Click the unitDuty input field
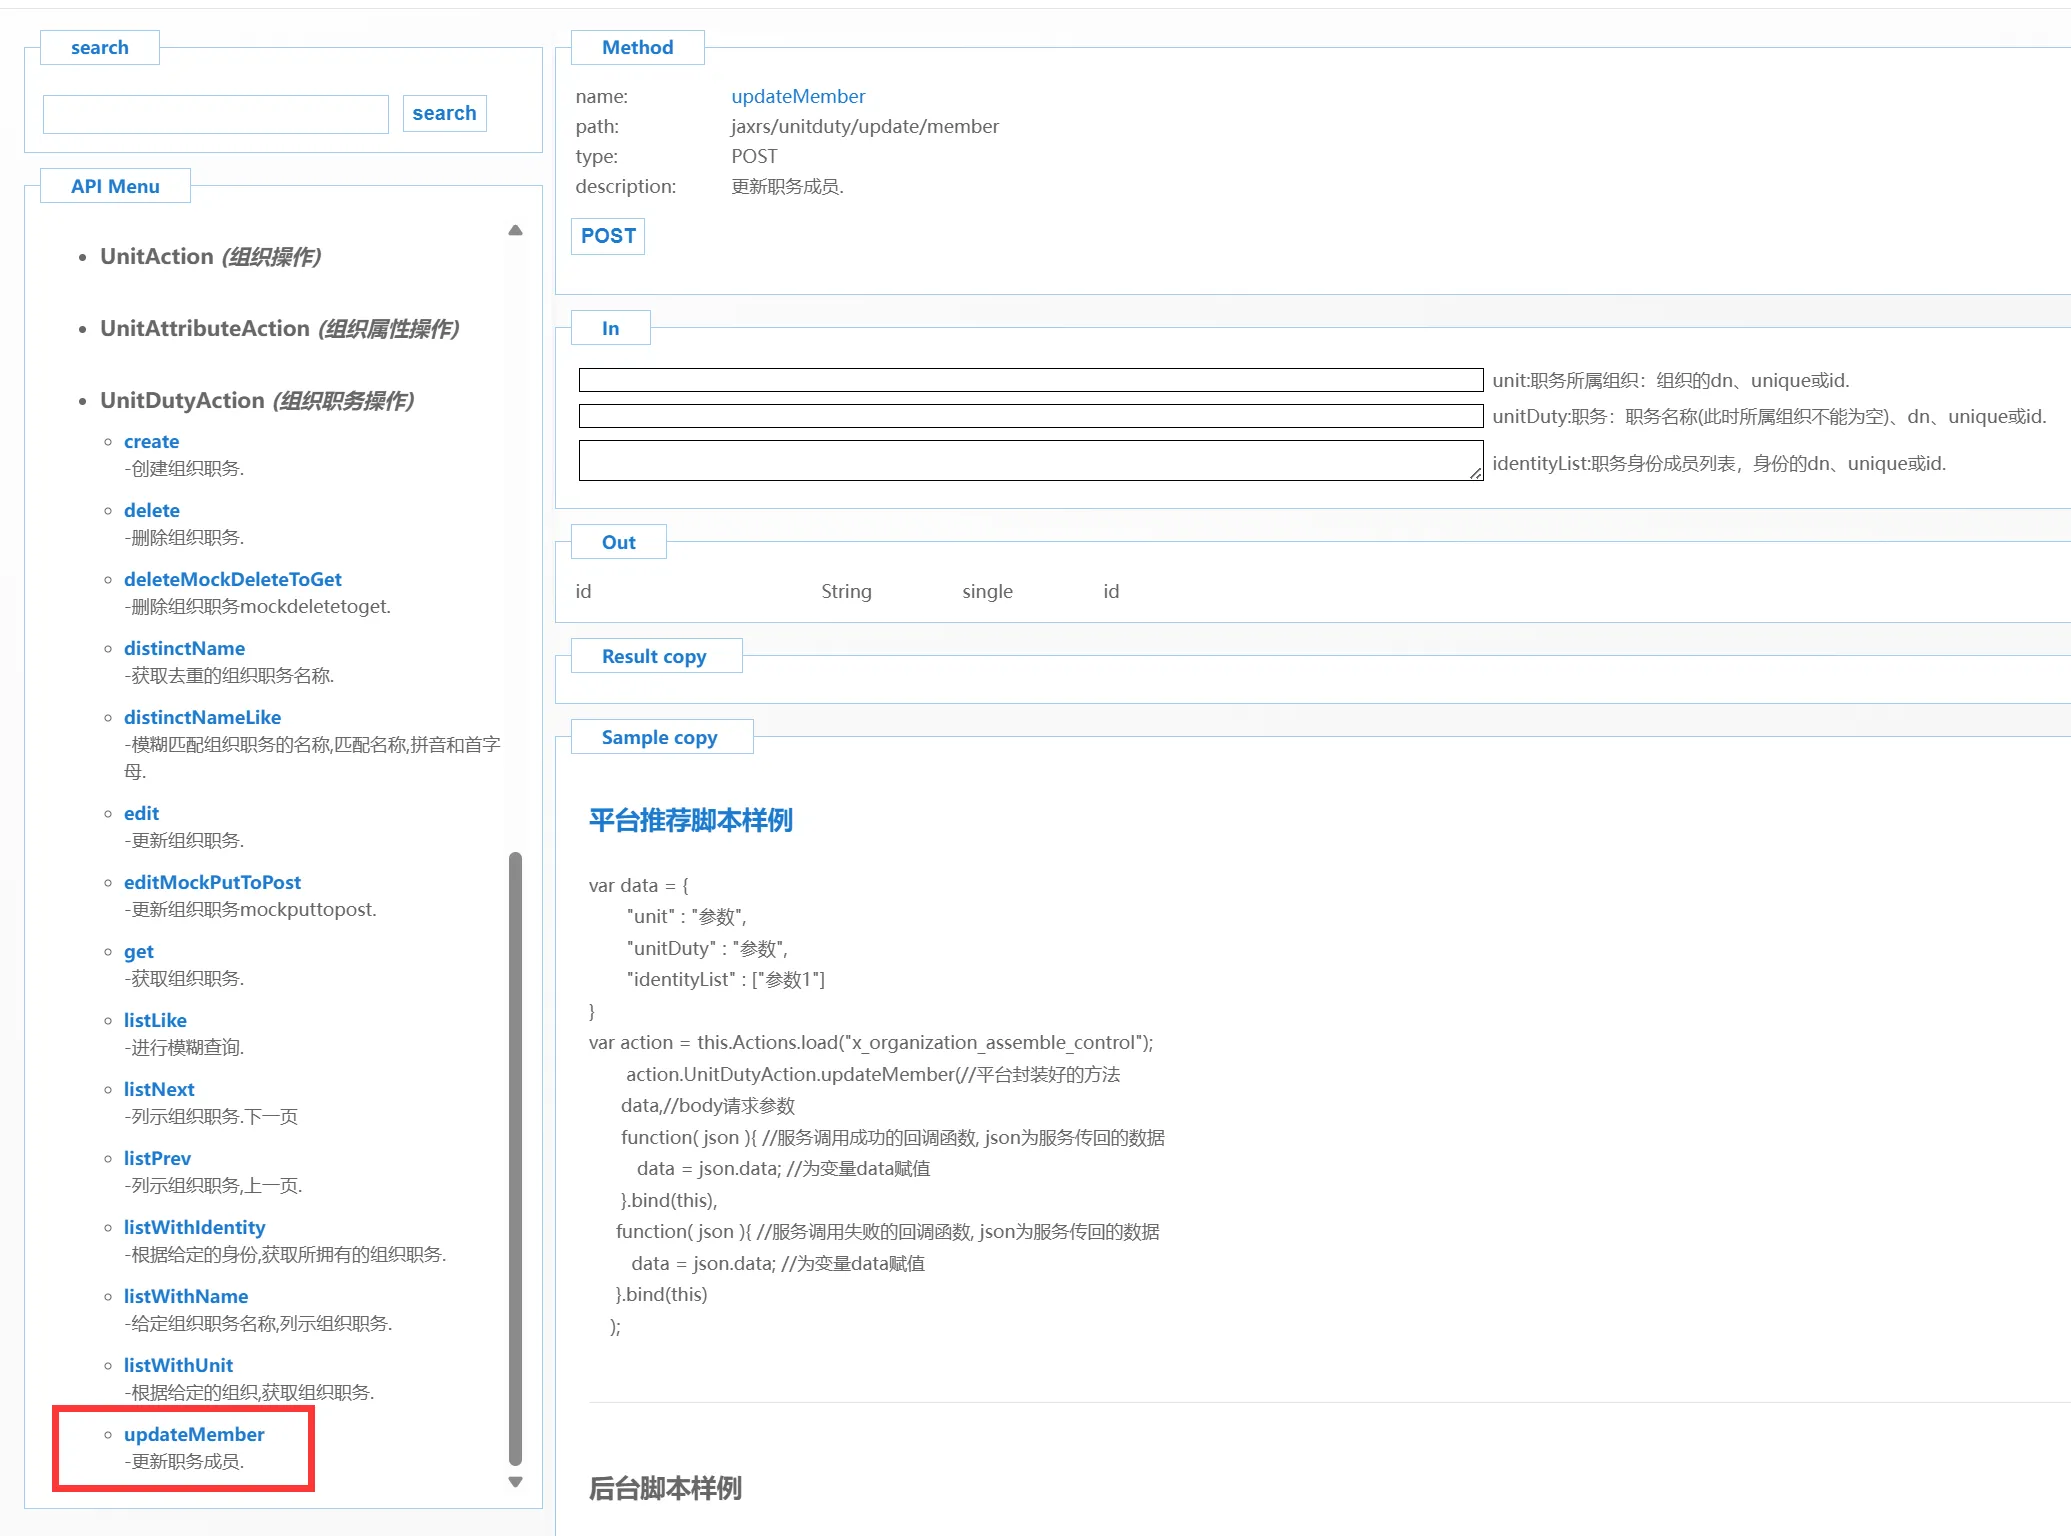The height and width of the screenshot is (1536, 2071). click(1030, 417)
